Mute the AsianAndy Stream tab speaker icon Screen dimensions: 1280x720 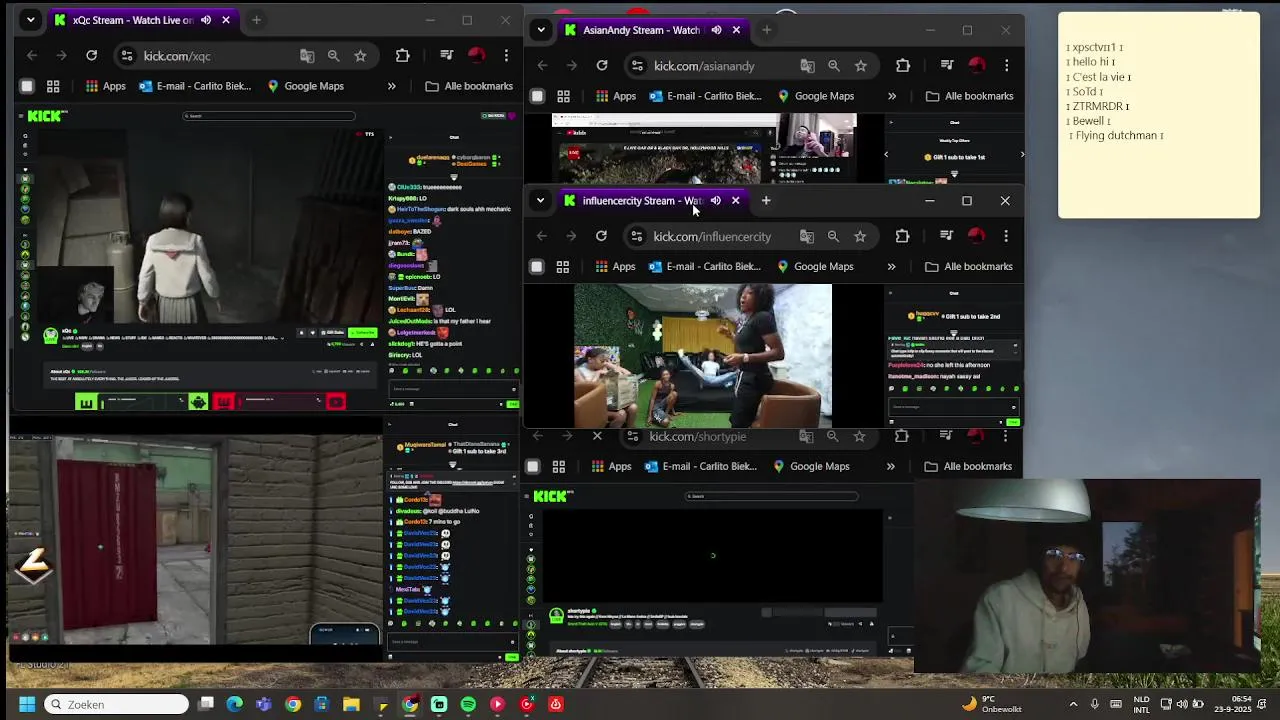(716, 30)
